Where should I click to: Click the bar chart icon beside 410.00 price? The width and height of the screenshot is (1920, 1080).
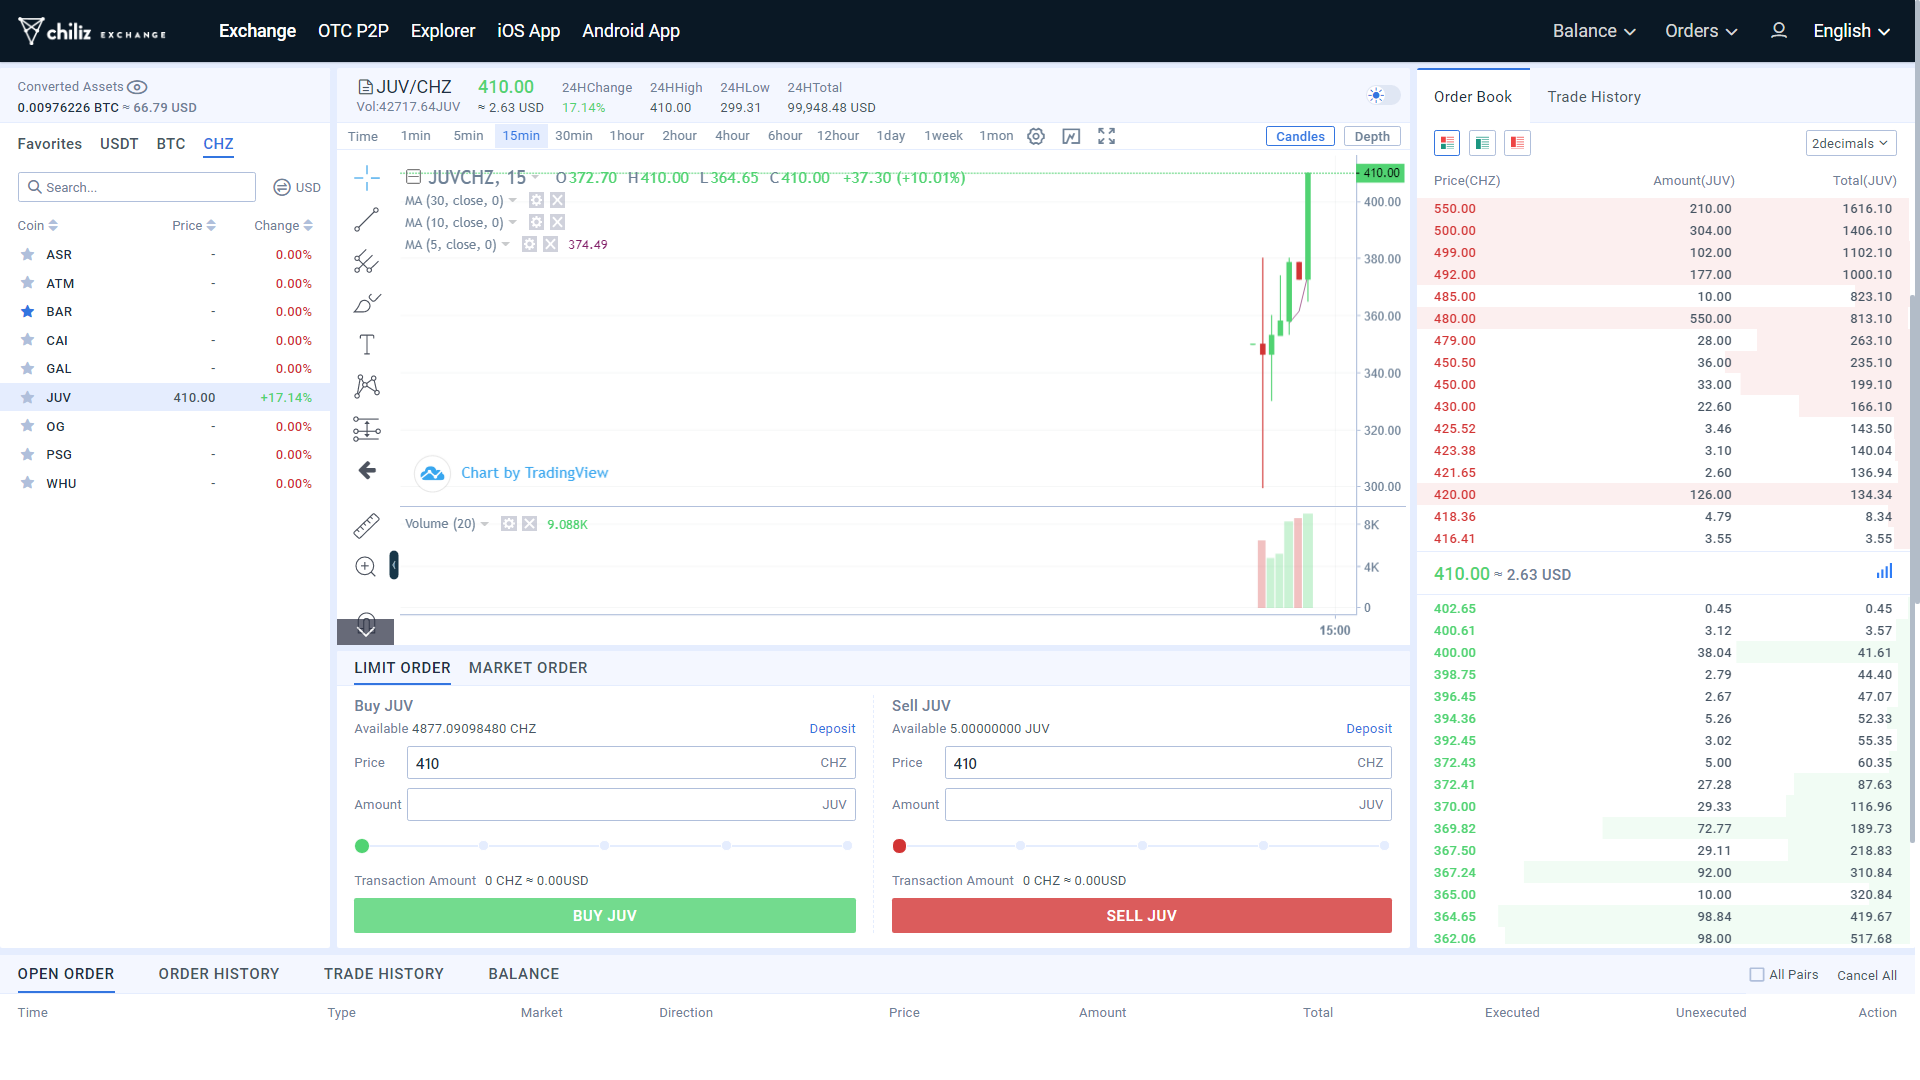coord(1884,572)
